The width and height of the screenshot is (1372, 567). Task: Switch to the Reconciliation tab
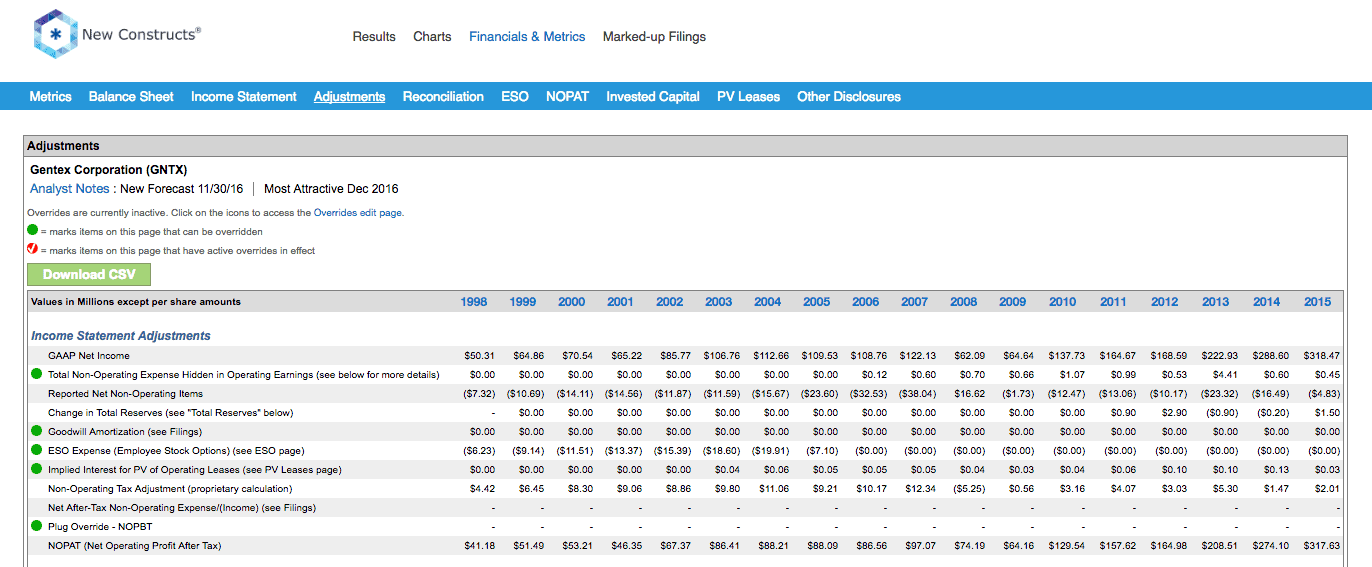tap(443, 96)
